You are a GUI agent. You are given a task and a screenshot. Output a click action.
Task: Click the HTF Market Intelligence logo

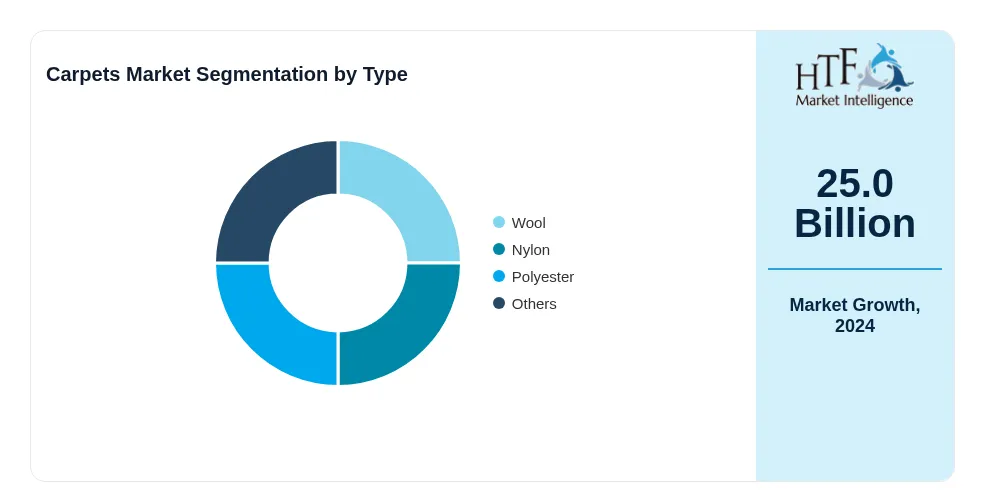[854, 76]
